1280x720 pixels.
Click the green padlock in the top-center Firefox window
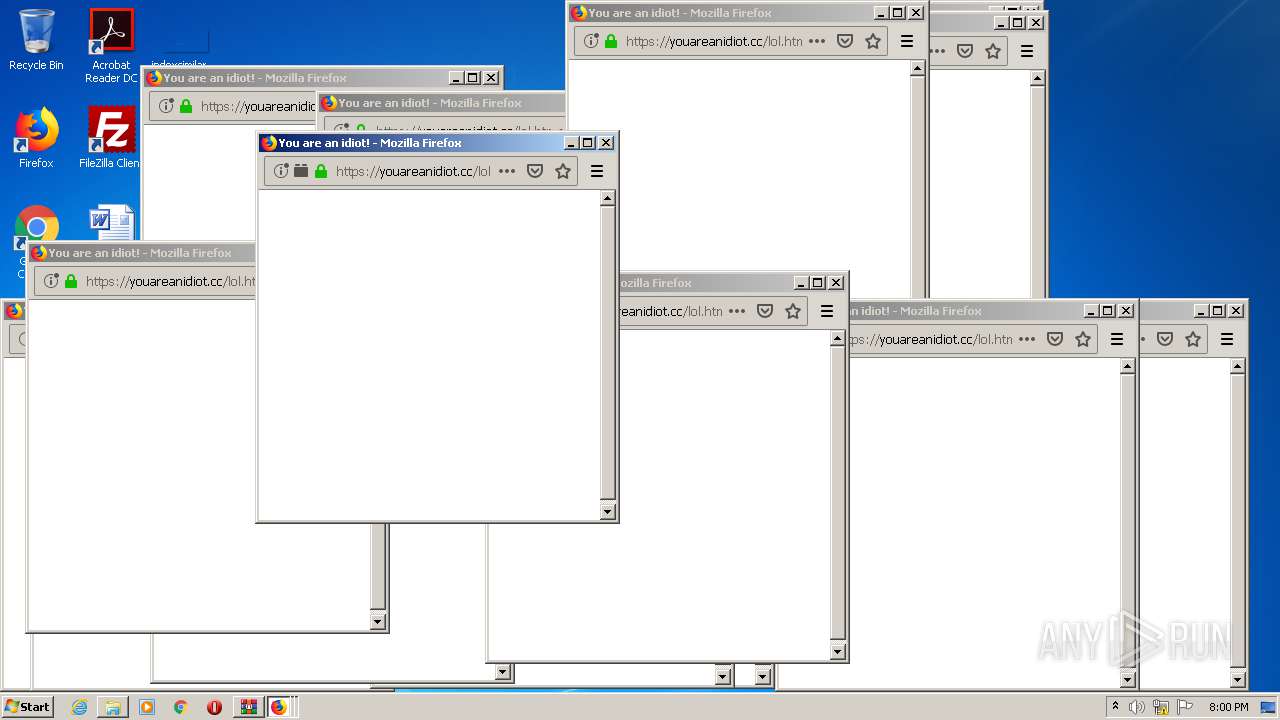point(611,41)
